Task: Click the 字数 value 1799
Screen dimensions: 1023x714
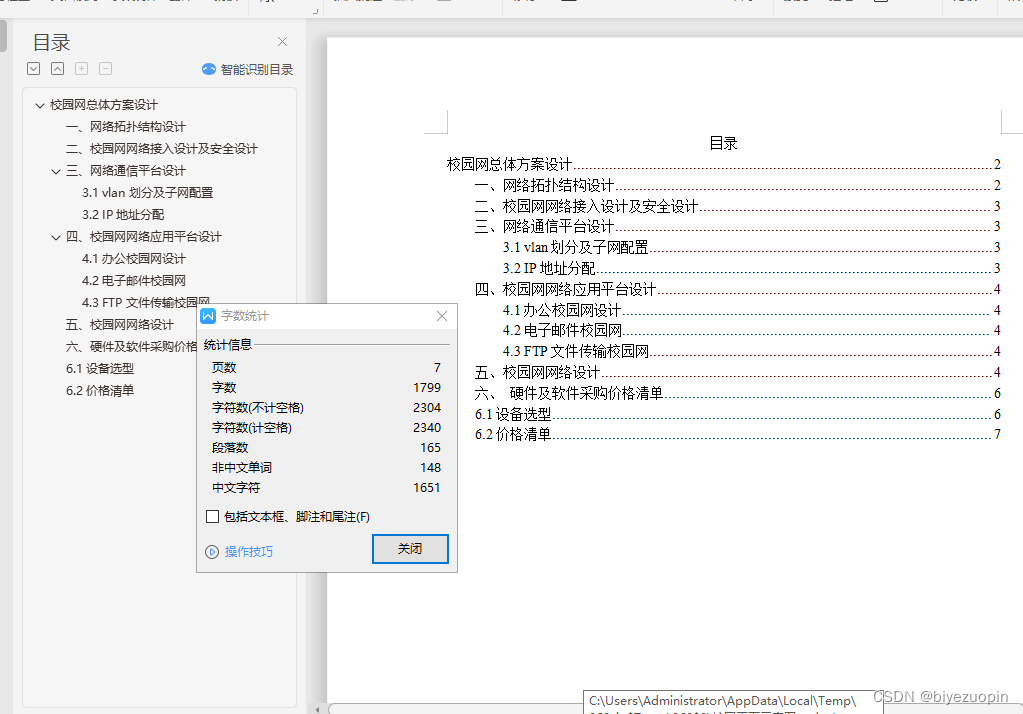Action: (427, 388)
